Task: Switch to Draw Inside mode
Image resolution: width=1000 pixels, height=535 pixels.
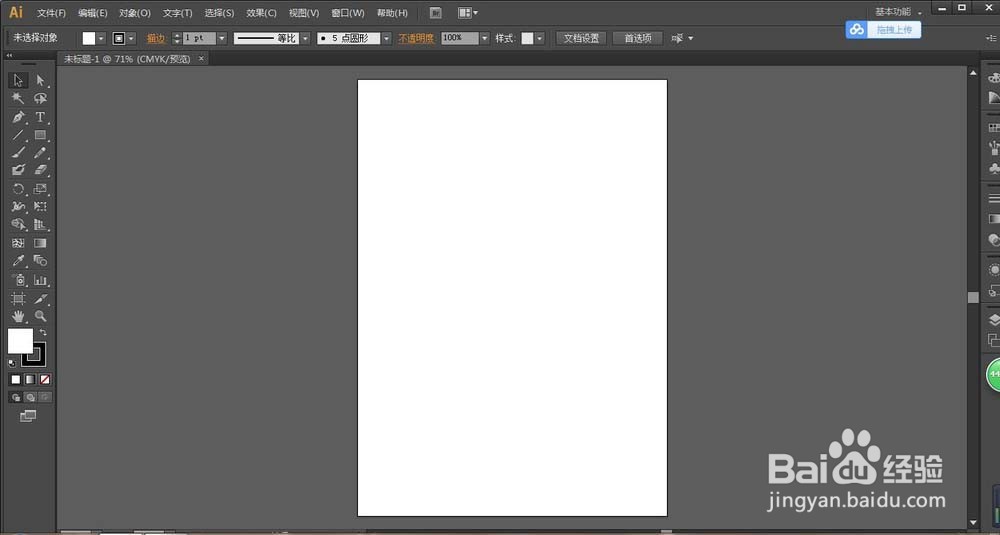Action: 45,397
